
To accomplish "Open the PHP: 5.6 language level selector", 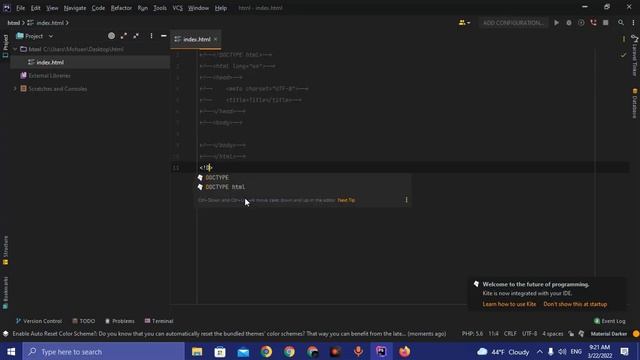I will point(472,333).
